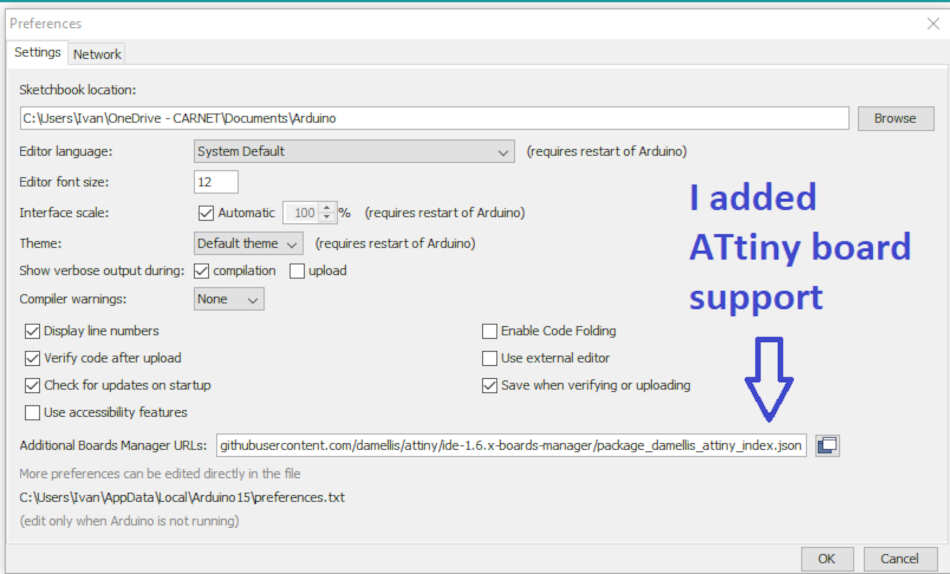Toggle Save when verifying or uploading

coord(490,385)
